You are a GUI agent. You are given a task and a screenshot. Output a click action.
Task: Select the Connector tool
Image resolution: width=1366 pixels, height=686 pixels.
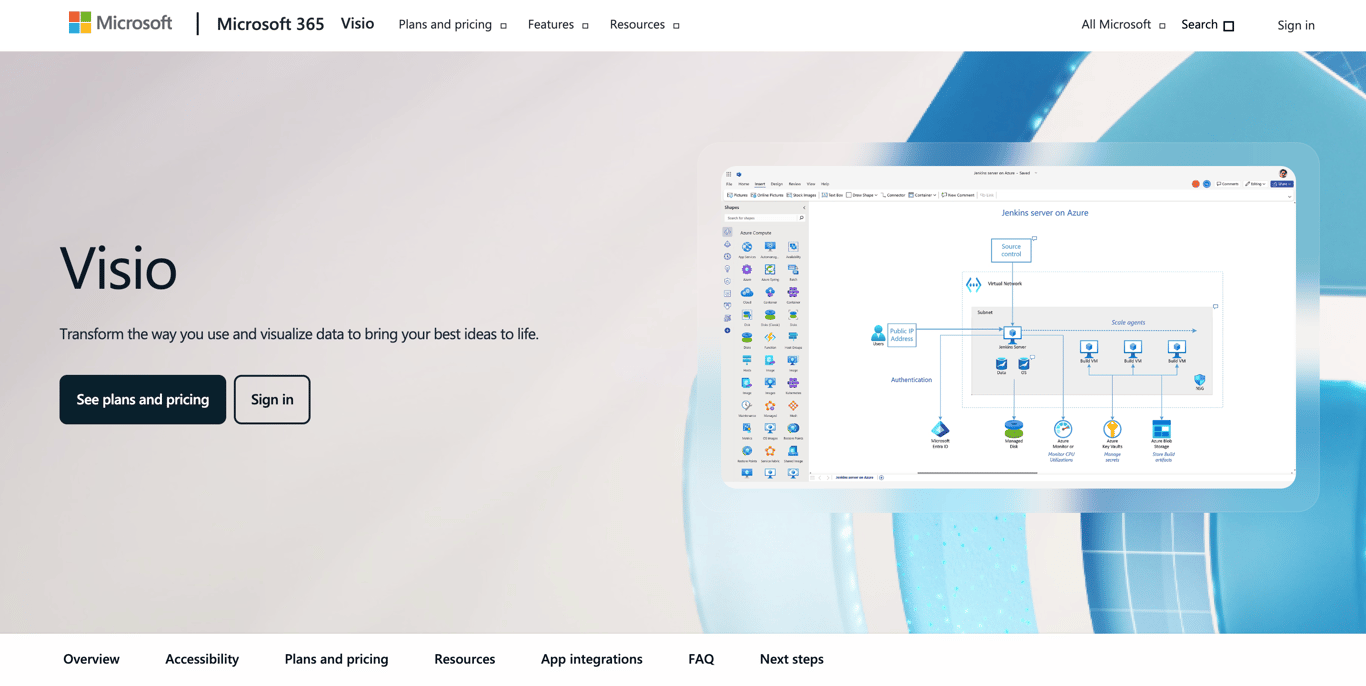[x=890, y=195]
